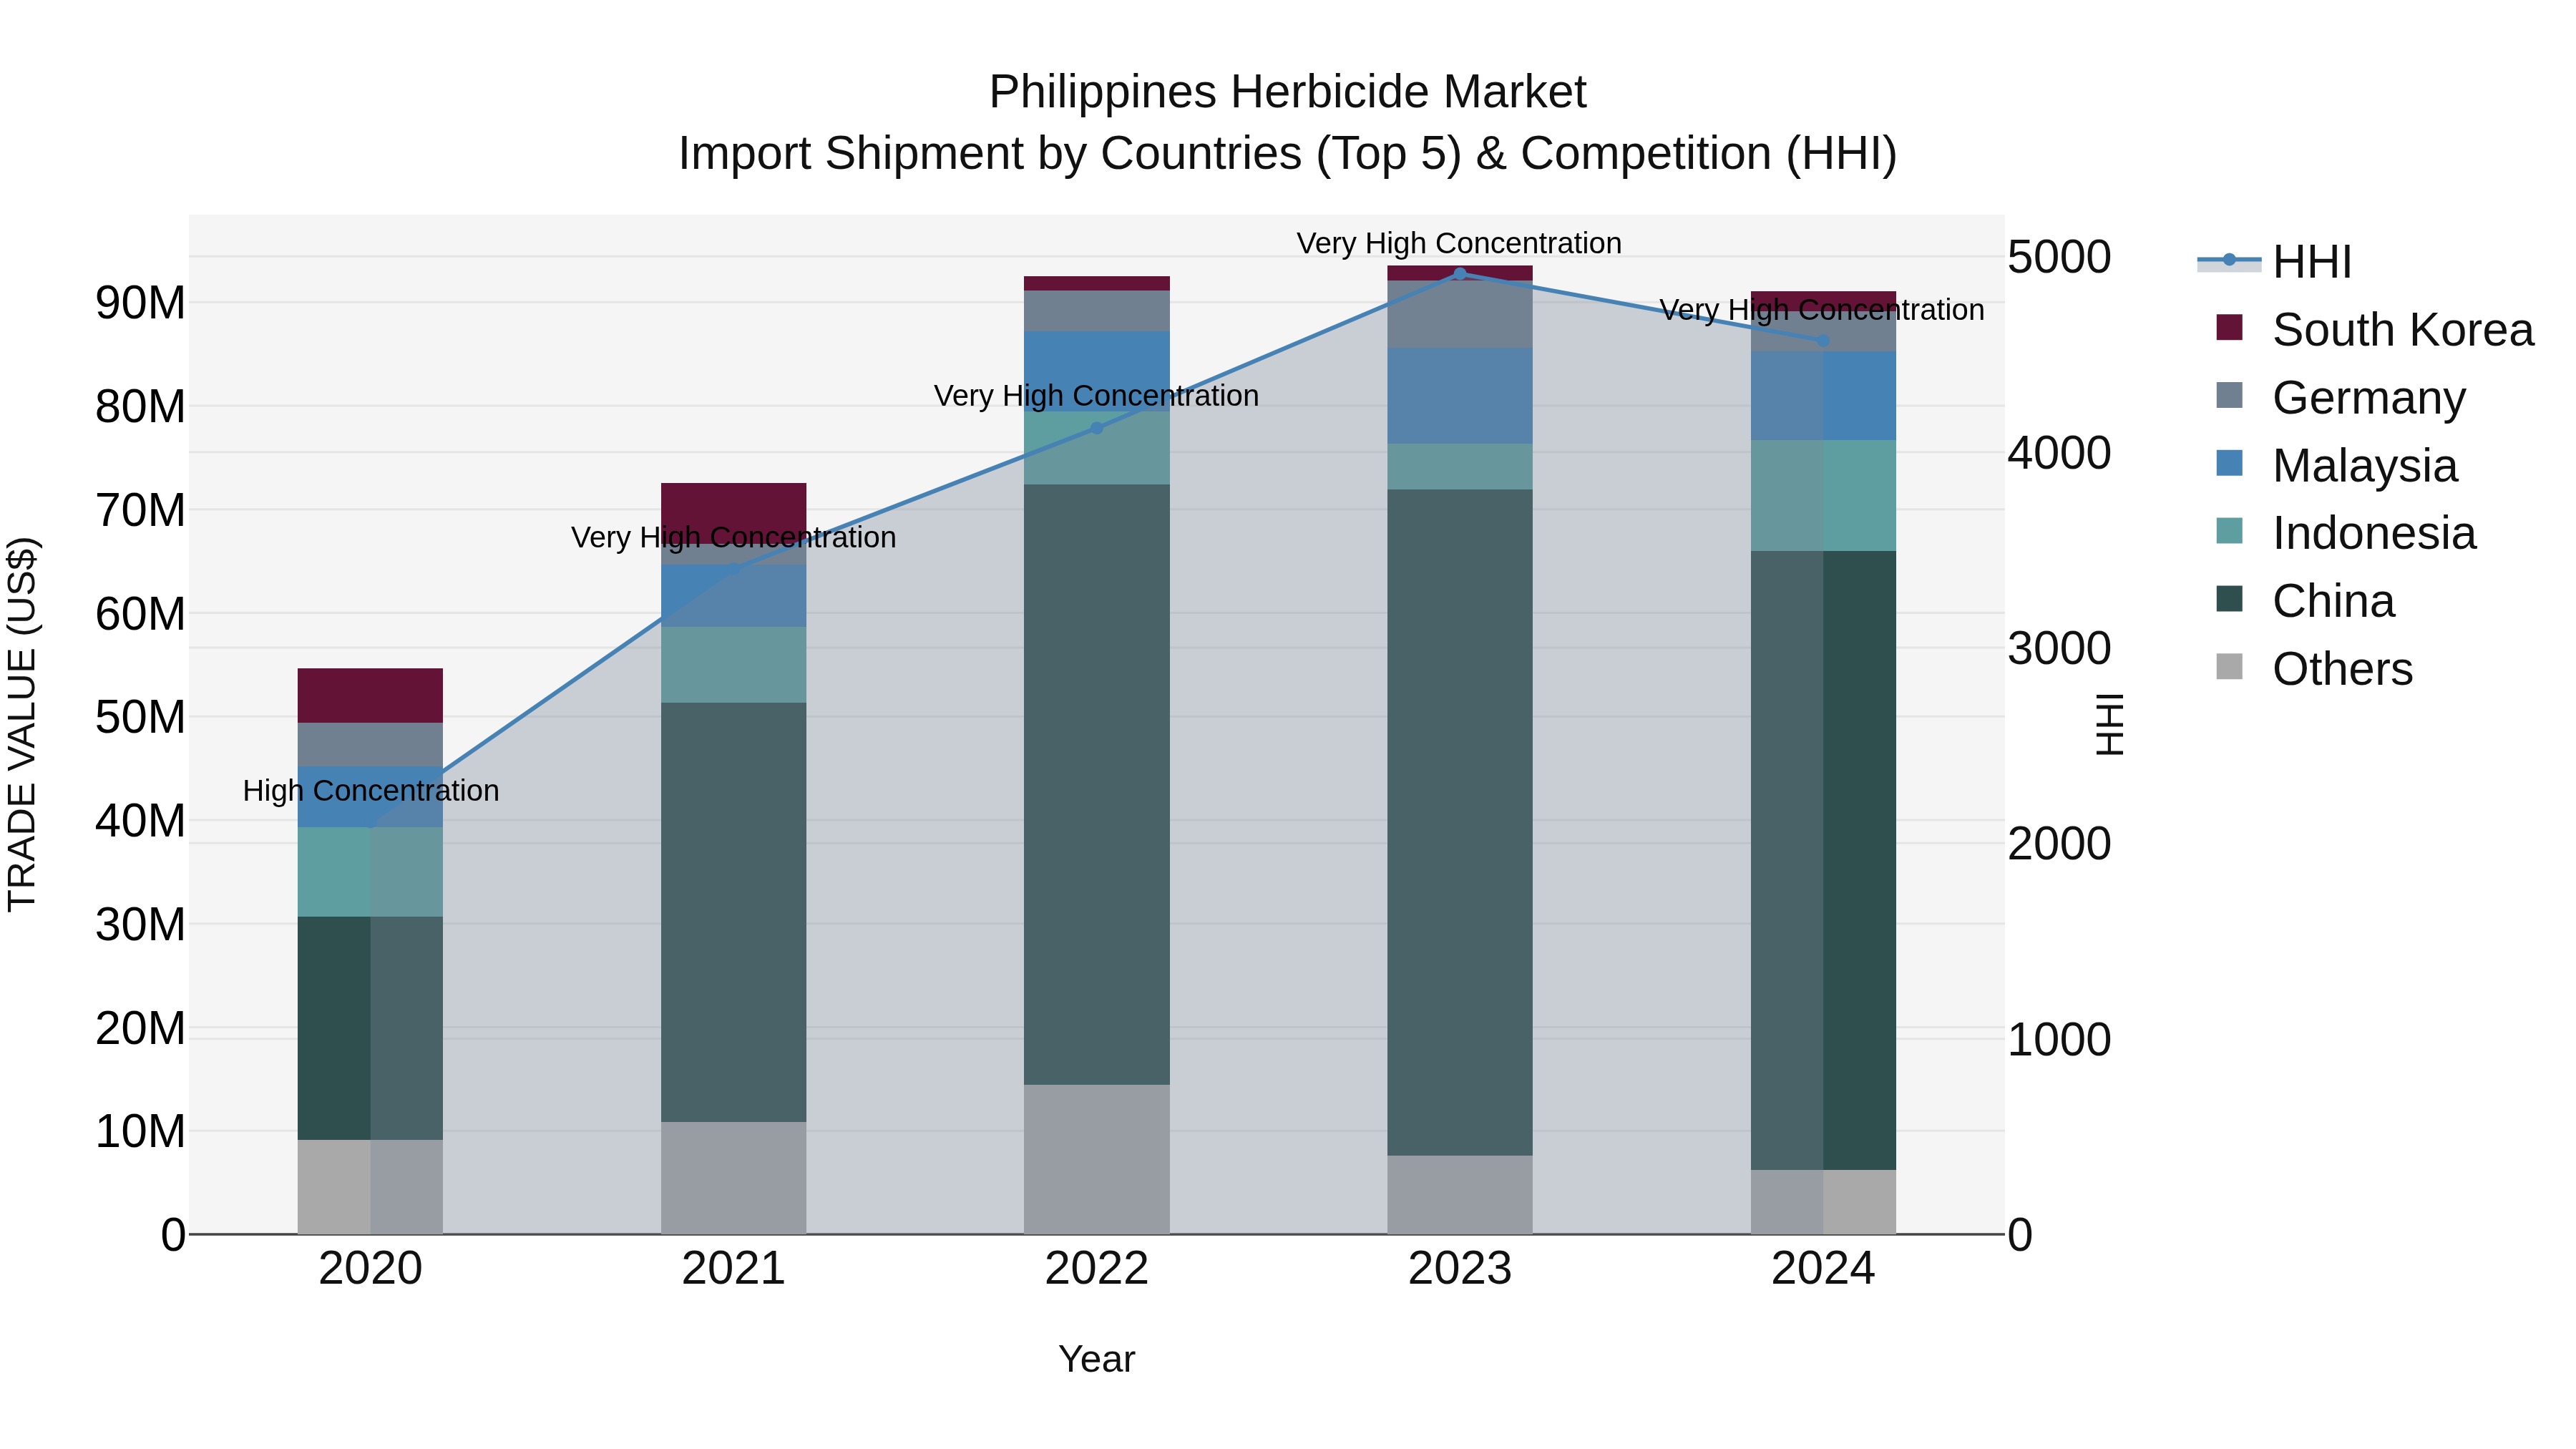
Task: Click the 2023 Malaysia bar segment
Action: point(1460,396)
